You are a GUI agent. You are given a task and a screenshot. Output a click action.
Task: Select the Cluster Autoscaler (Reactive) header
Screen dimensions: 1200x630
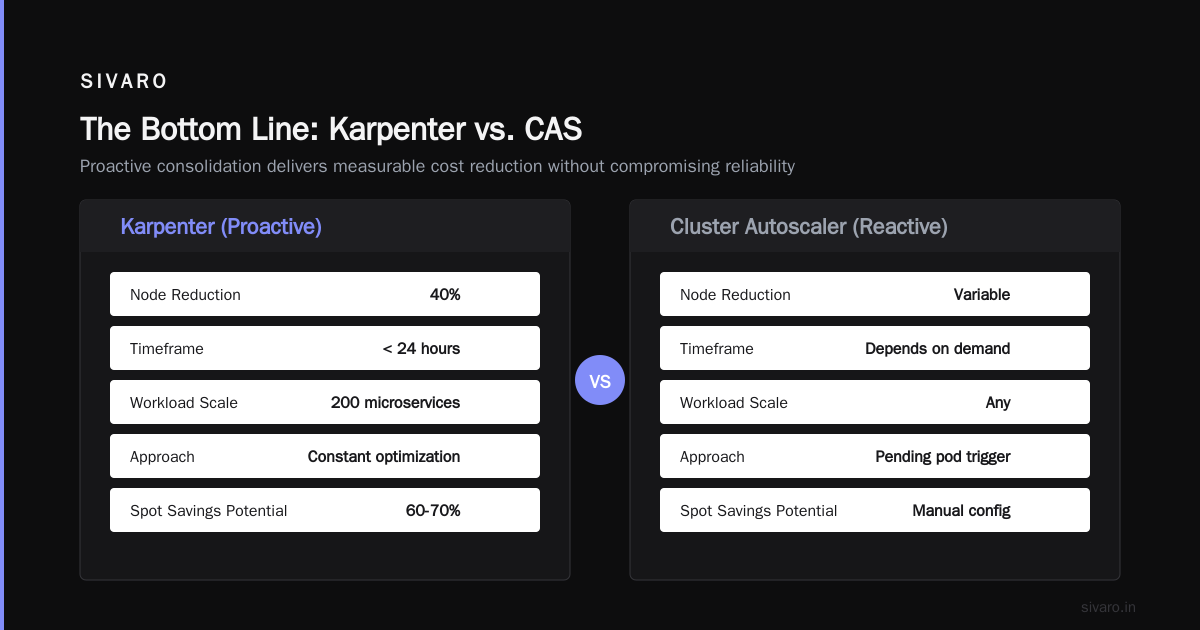(x=809, y=227)
